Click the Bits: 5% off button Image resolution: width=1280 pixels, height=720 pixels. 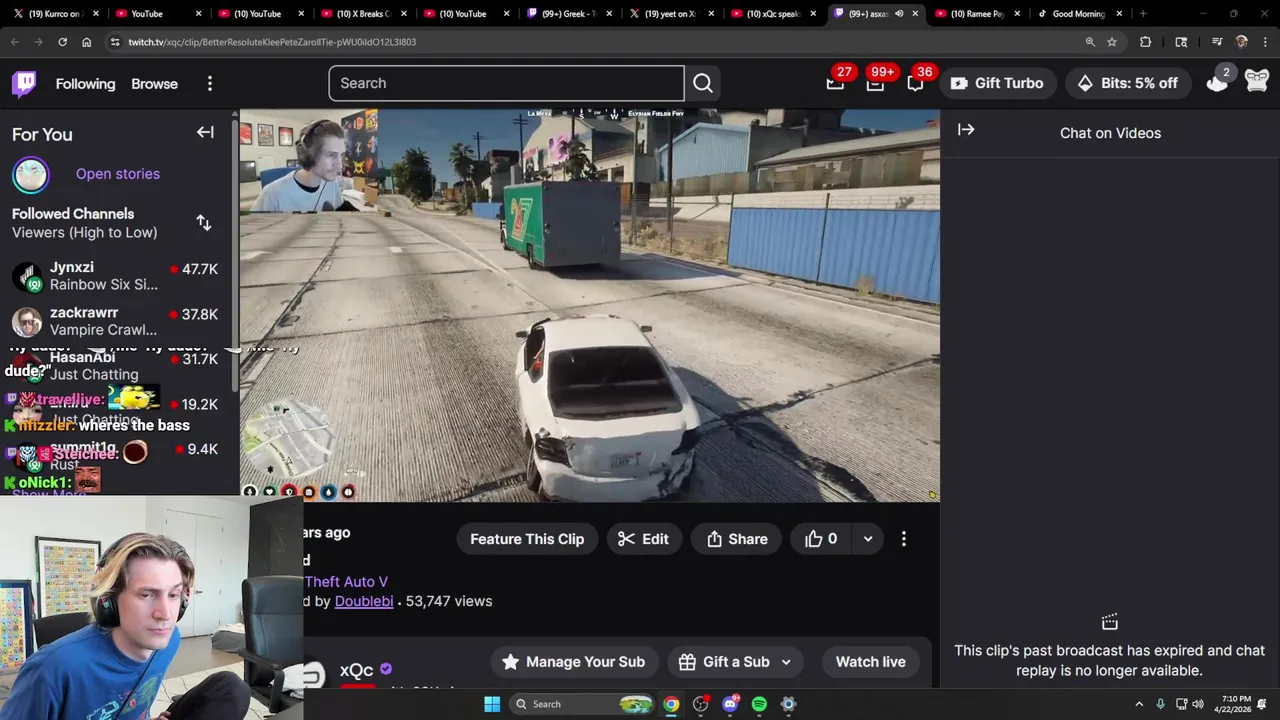coord(1127,83)
